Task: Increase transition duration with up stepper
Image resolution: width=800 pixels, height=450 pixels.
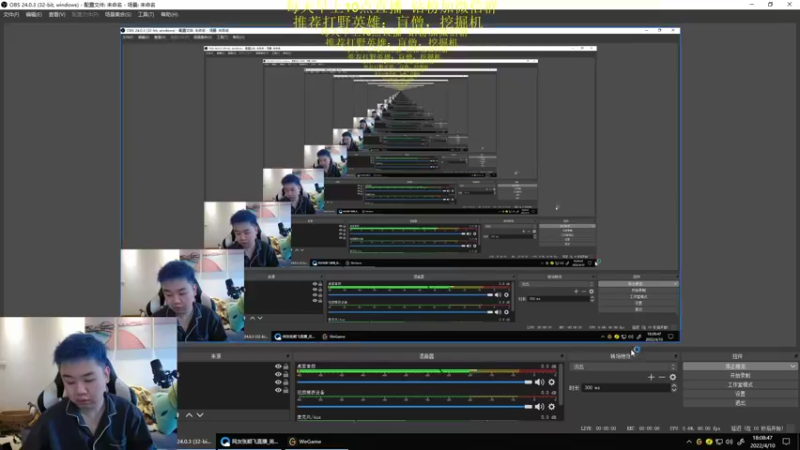Action: 674,386
